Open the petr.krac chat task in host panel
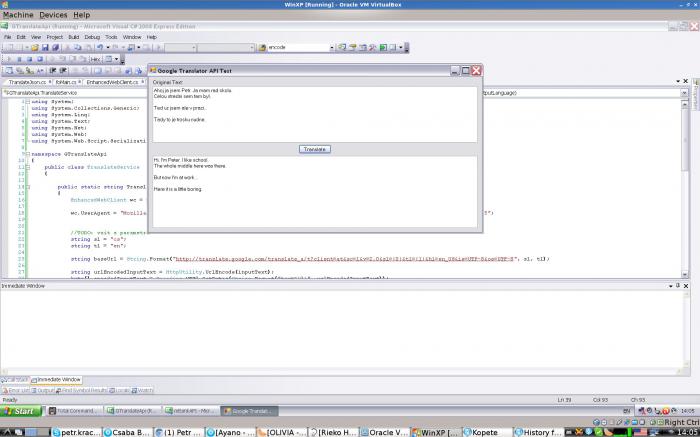This screenshot has height=437, width=700. click(x=76, y=432)
